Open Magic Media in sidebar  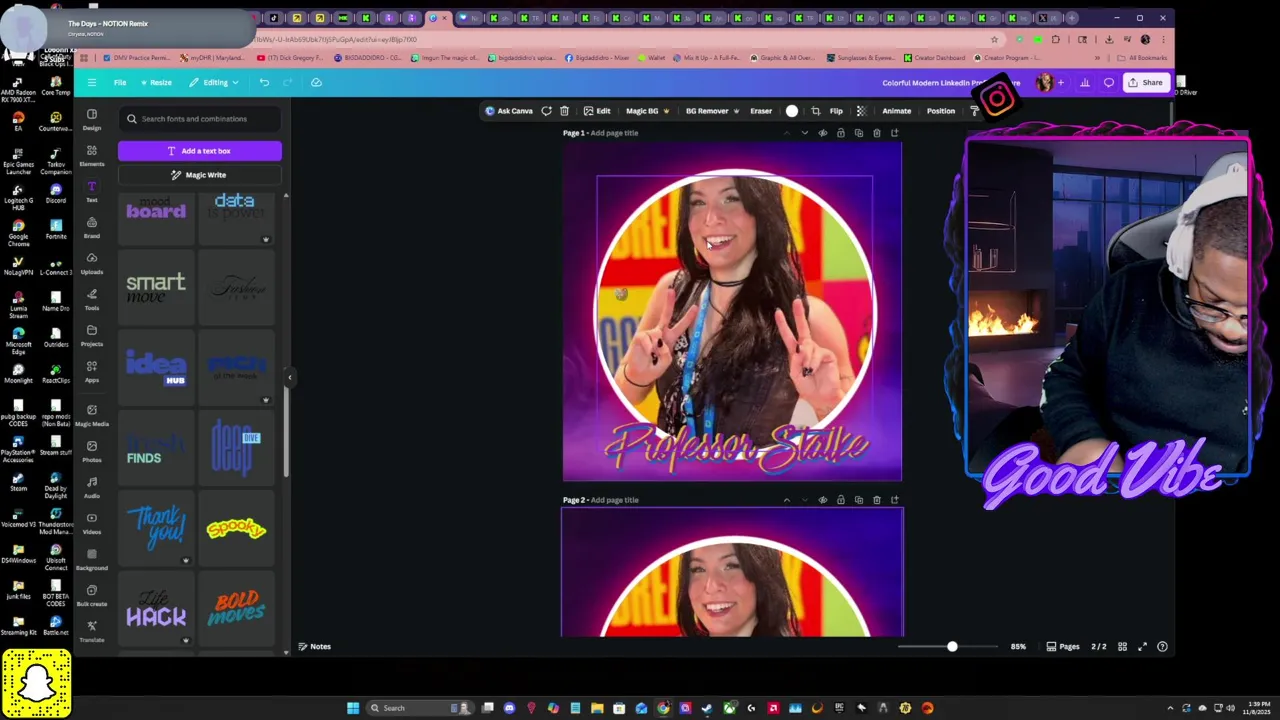pos(92,415)
